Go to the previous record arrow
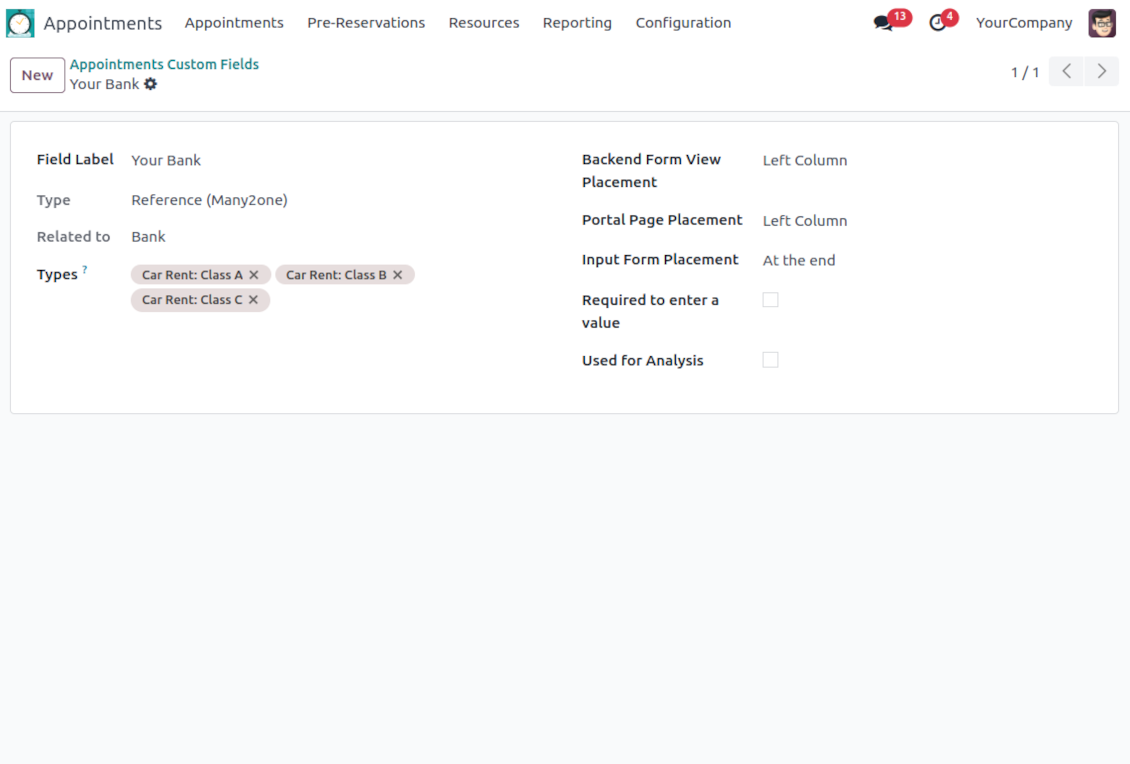The image size is (1130, 764). pyautogui.click(x=1066, y=72)
